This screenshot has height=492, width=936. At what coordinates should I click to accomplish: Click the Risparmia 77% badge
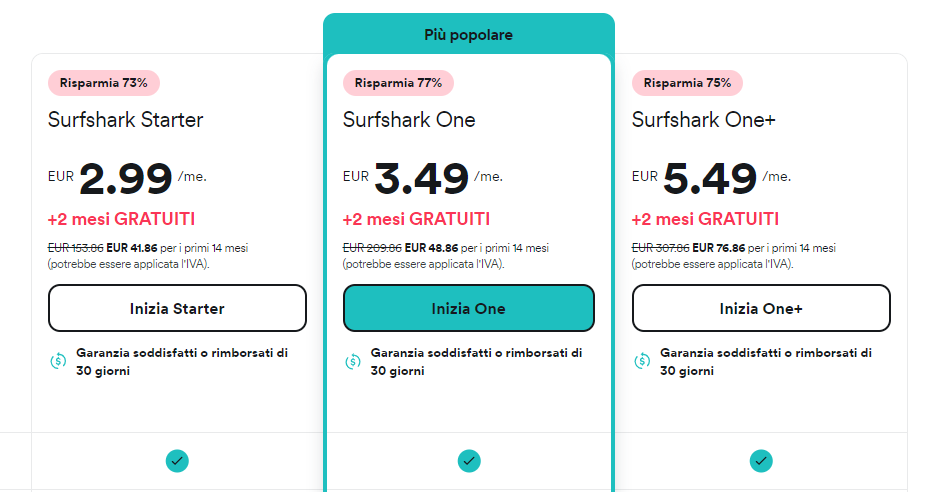(x=398, y=83)
